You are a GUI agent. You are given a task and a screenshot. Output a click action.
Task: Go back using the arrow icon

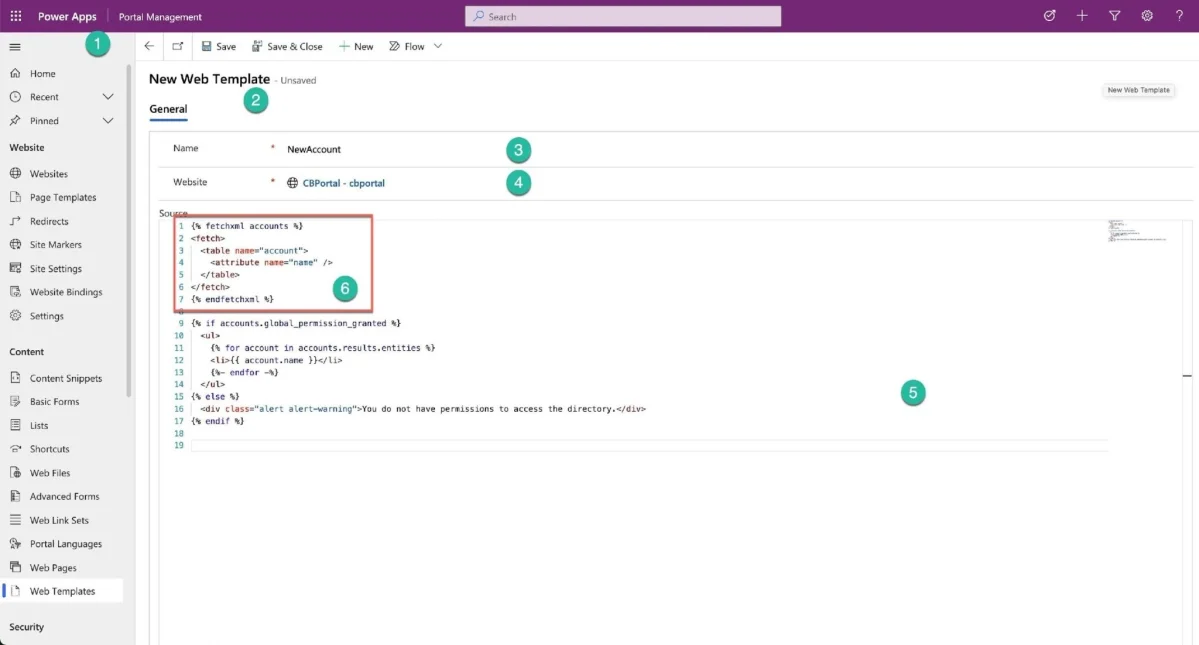tap(149, 46)
